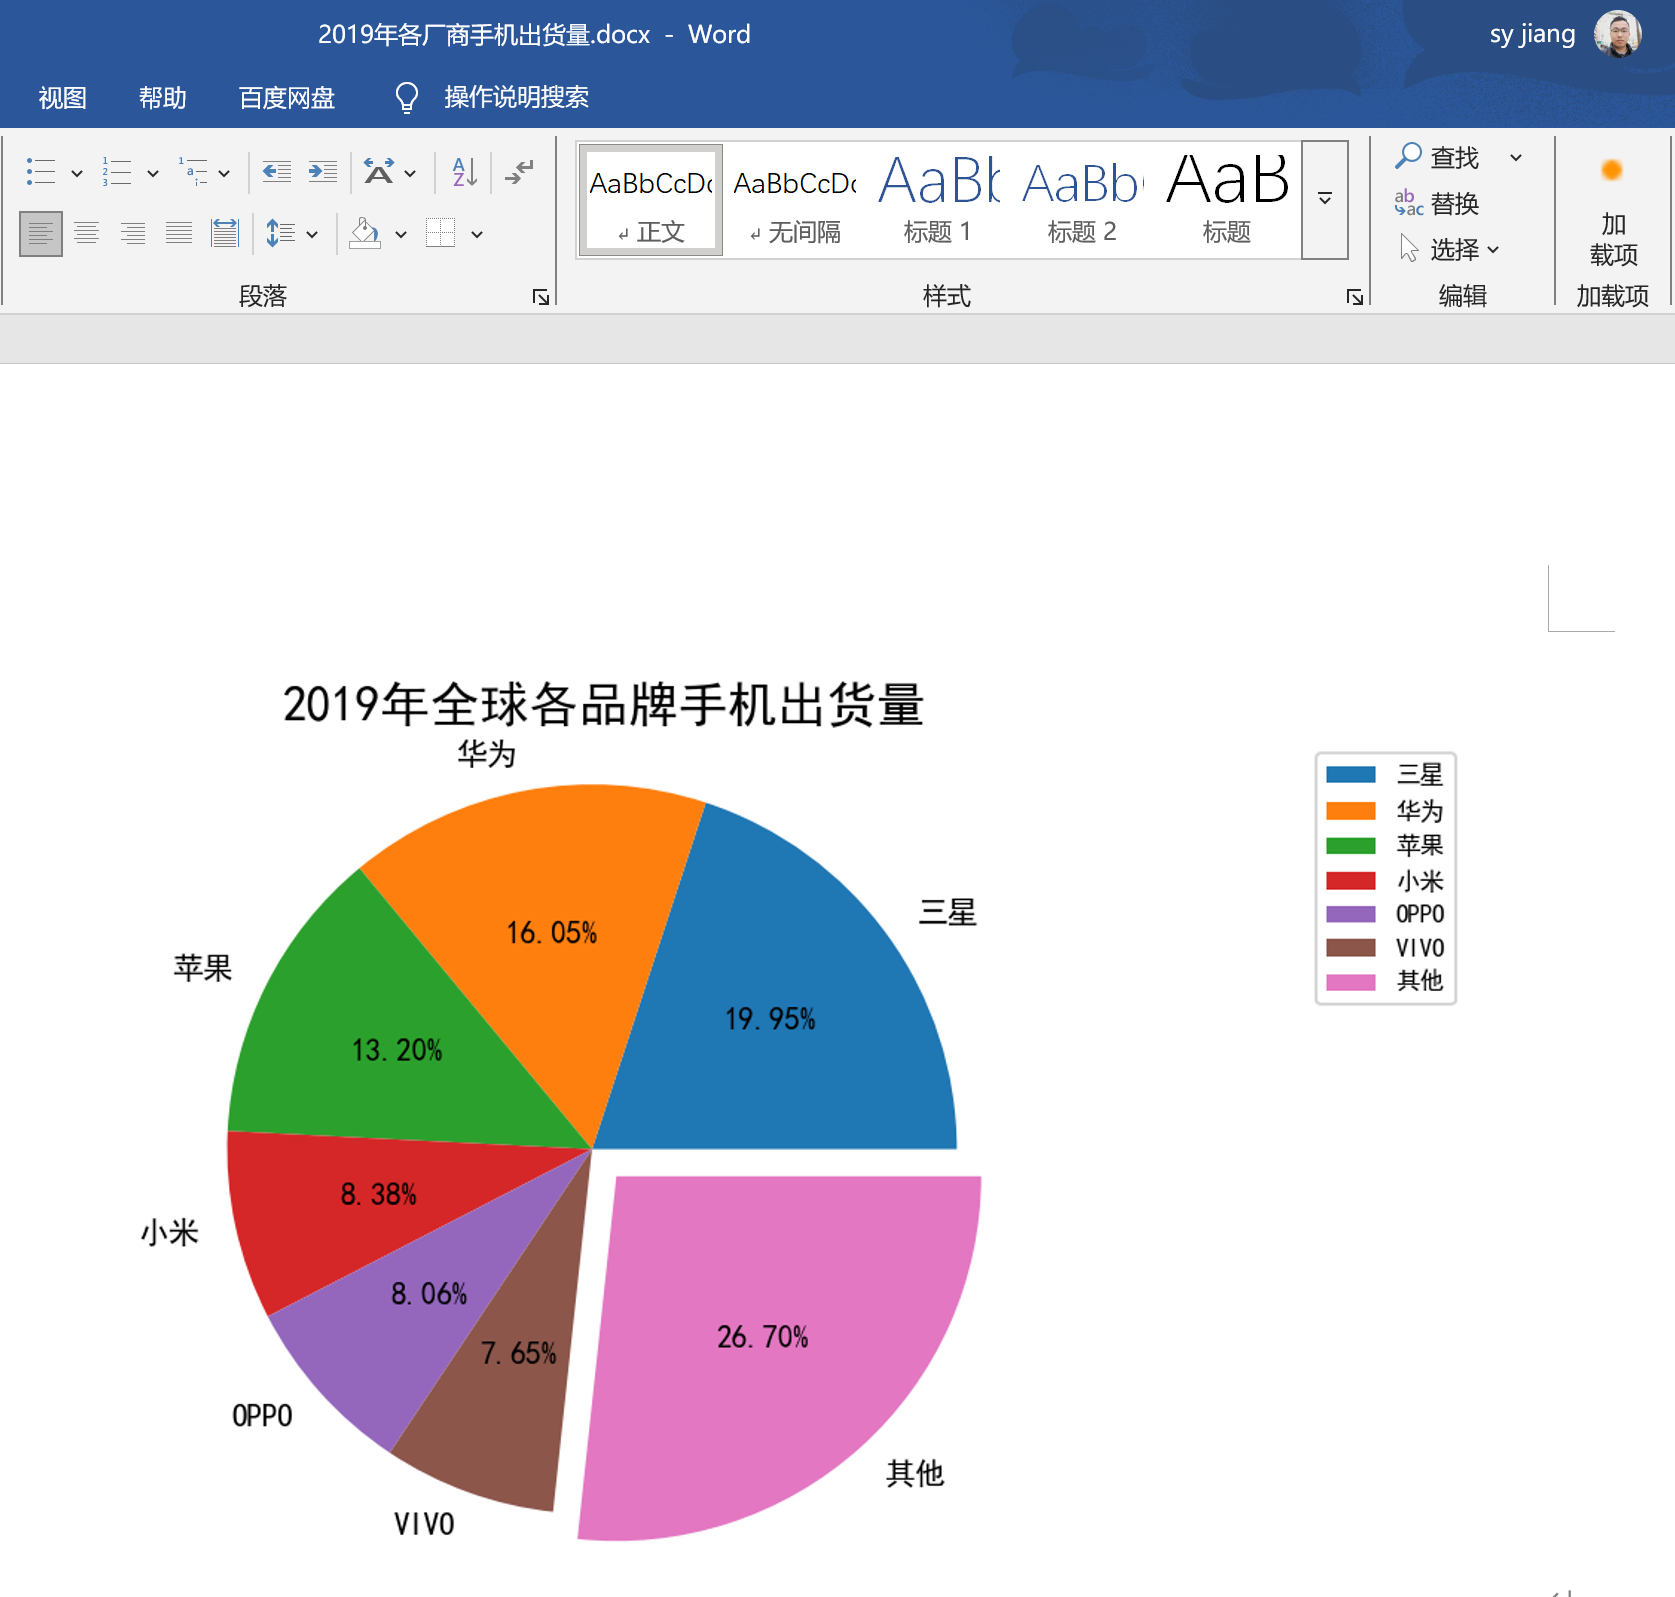The image size is (1675, 1597).
Task: Expand the numbering style dropdown
Action: coord(153,173)
